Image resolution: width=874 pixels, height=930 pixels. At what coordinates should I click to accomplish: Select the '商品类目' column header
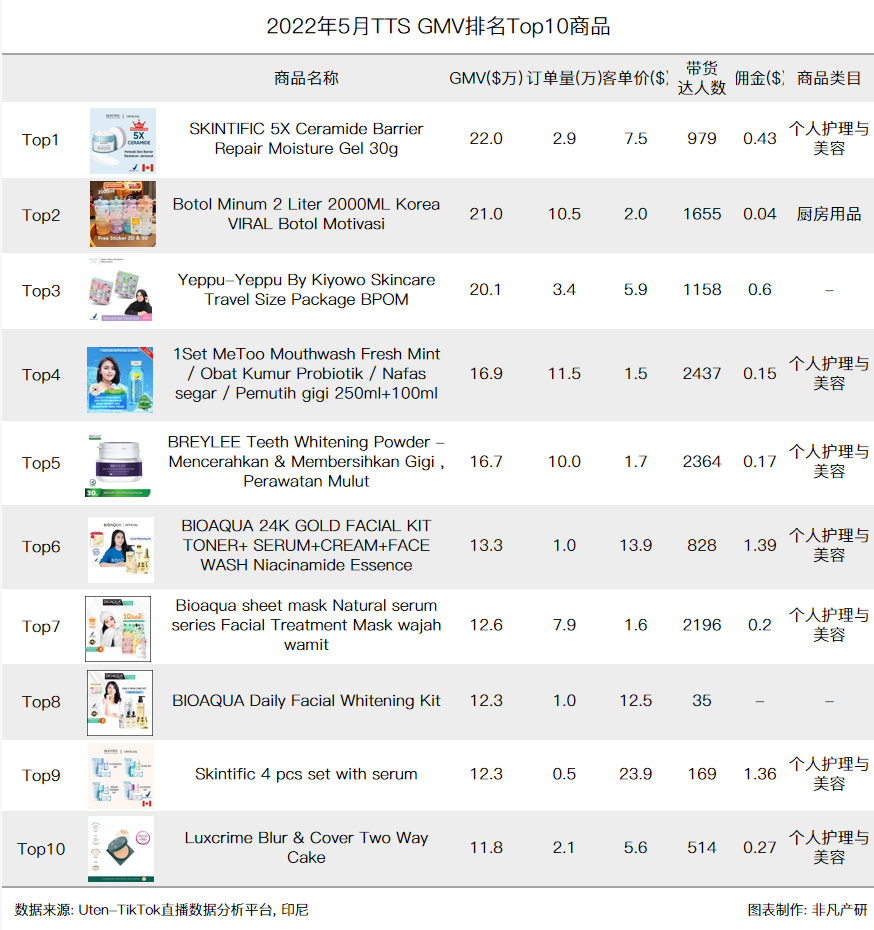click(x=829, y=78)
